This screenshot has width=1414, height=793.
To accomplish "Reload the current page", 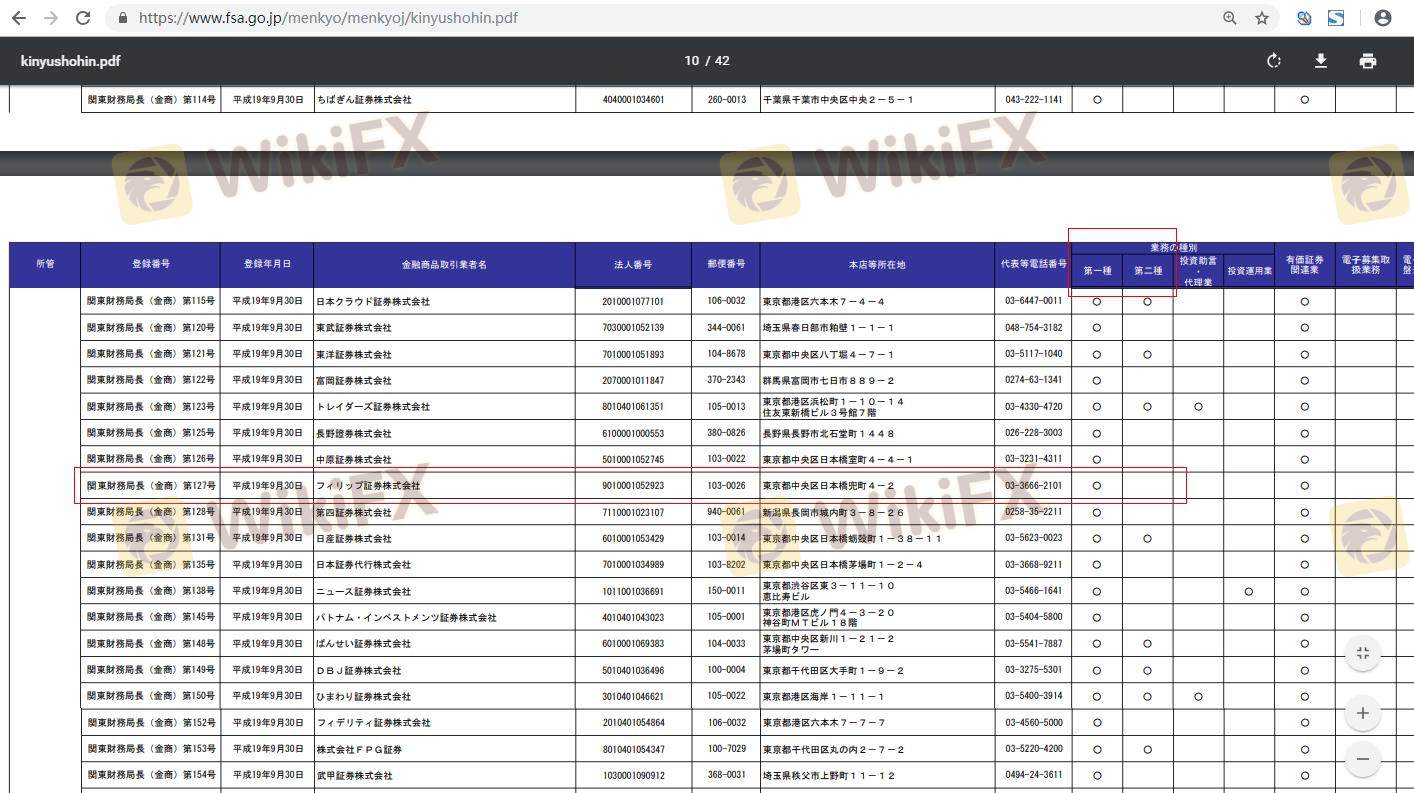I will tap(83, 18).
